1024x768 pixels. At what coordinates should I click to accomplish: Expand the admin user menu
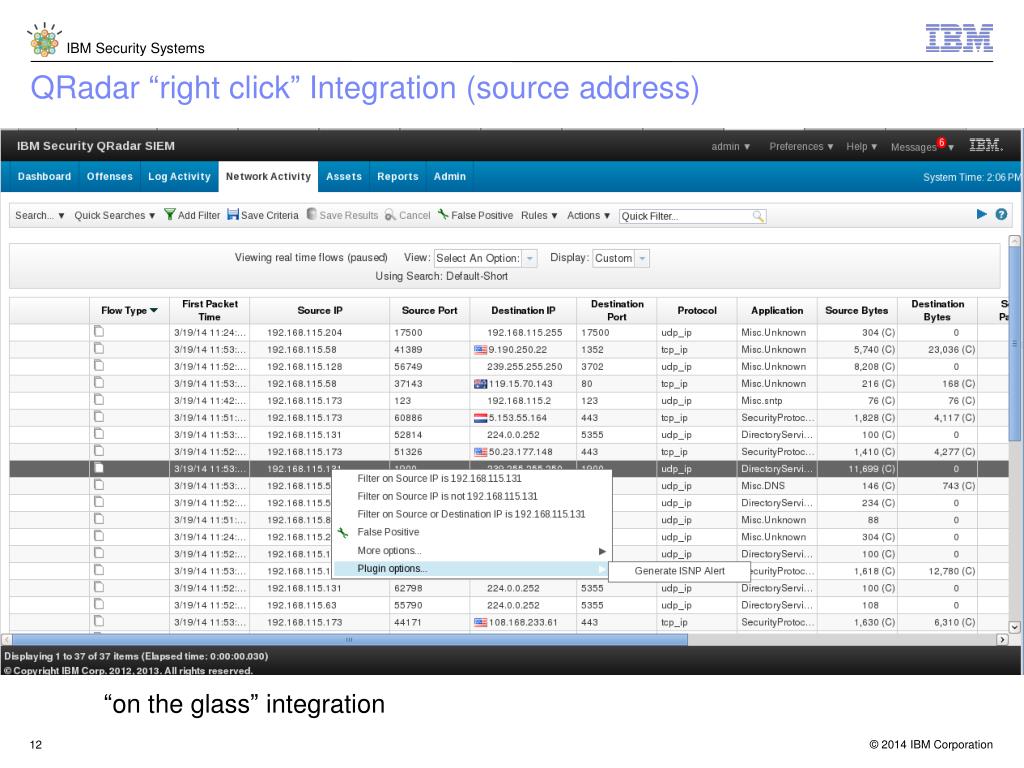point(731,147)
